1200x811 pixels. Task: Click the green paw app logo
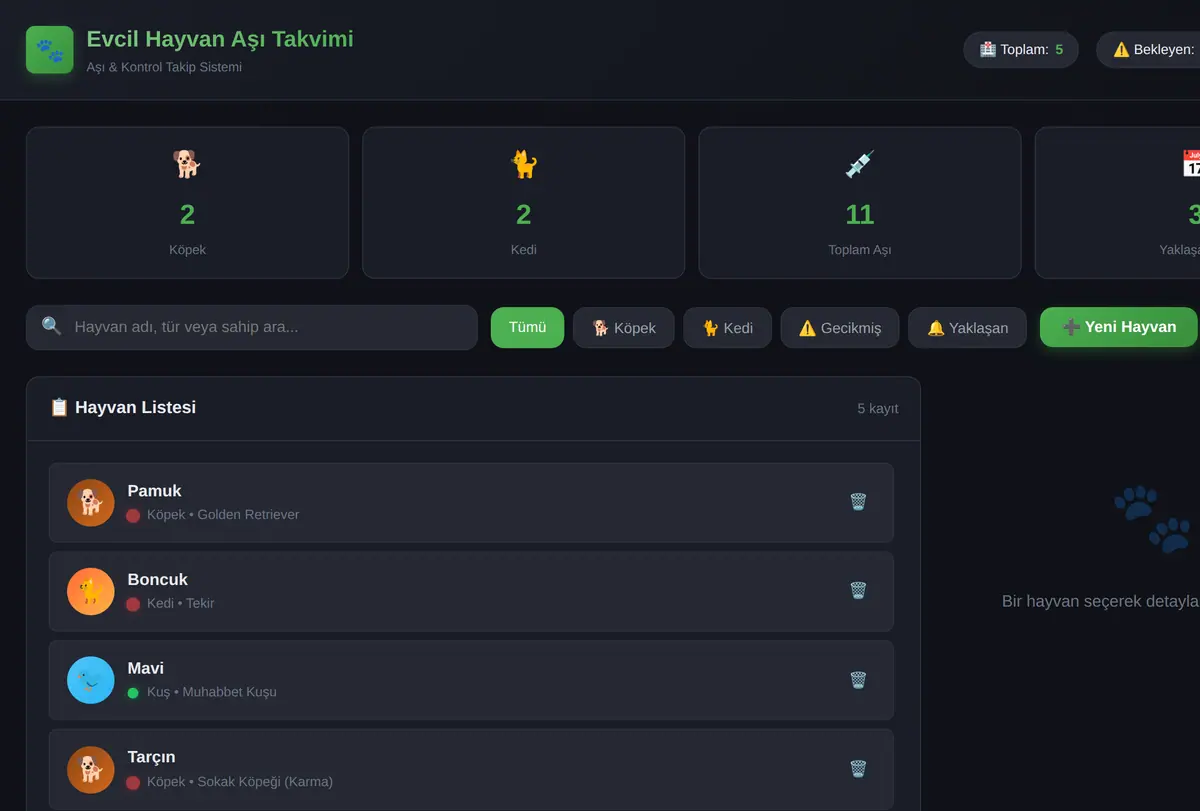pos(50,50)
